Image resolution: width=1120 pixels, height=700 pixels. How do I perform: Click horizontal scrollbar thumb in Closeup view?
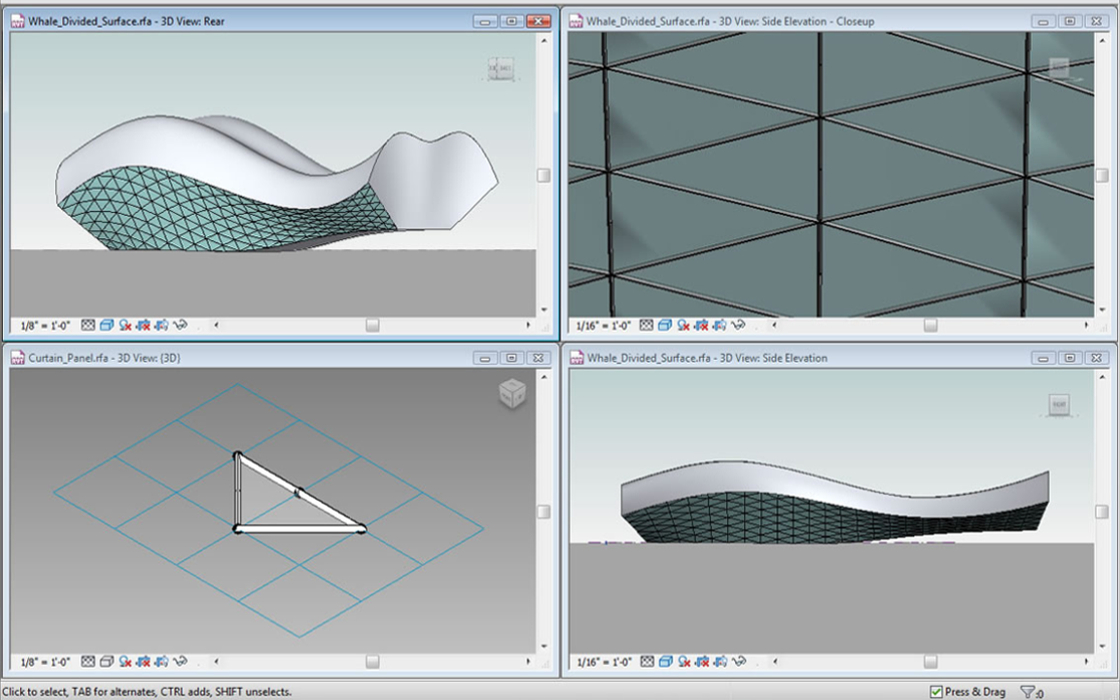pos(930,325)
